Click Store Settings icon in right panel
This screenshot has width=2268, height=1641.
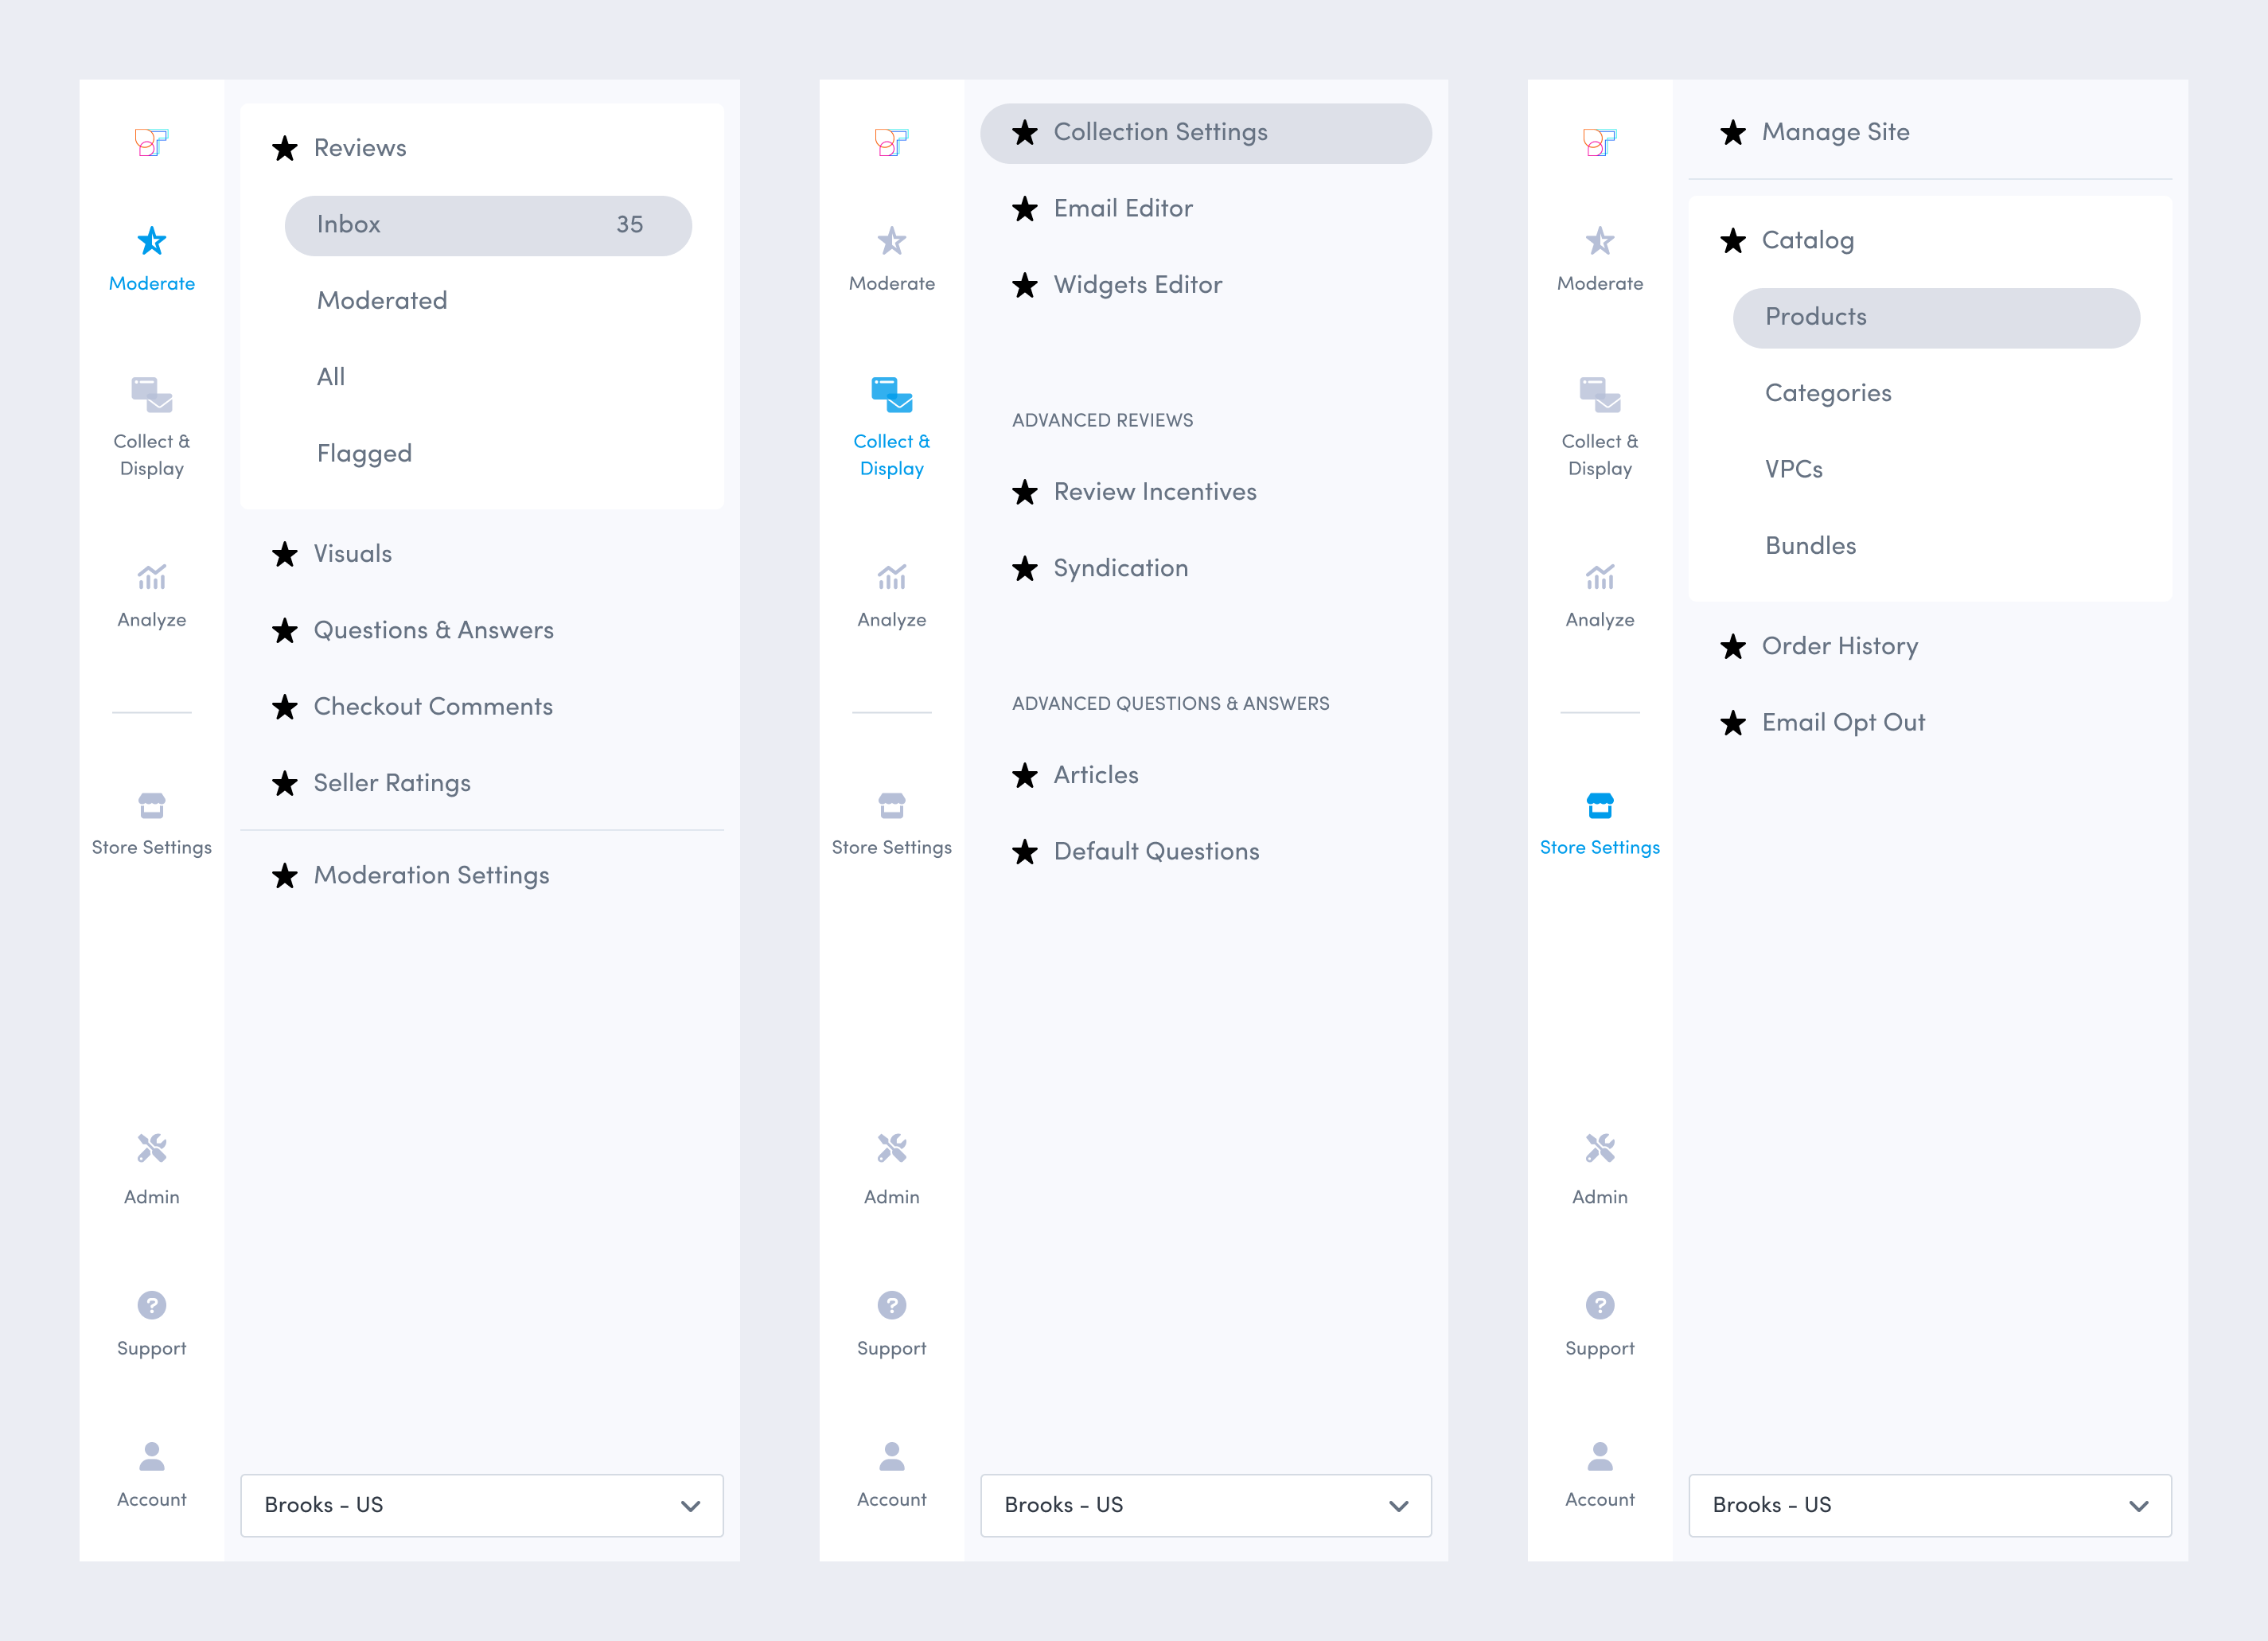(x=1599, y=806)
